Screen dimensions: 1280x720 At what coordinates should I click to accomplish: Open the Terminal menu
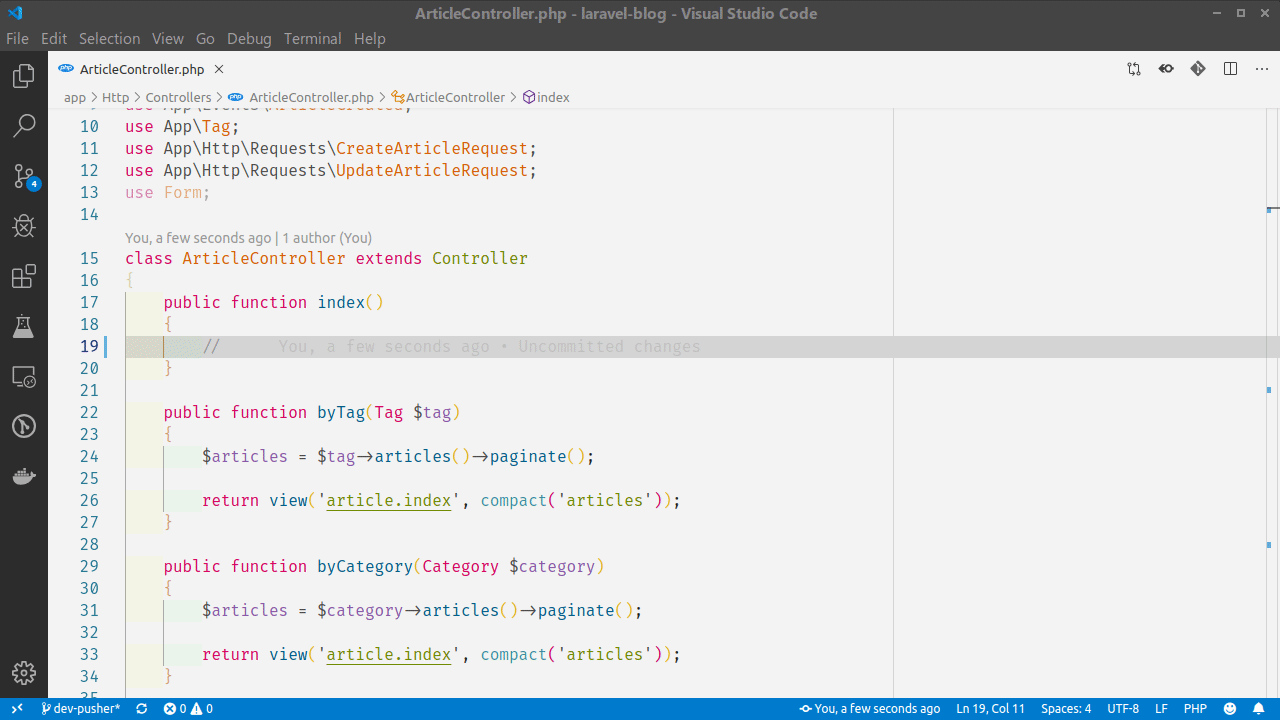(312, 38)
